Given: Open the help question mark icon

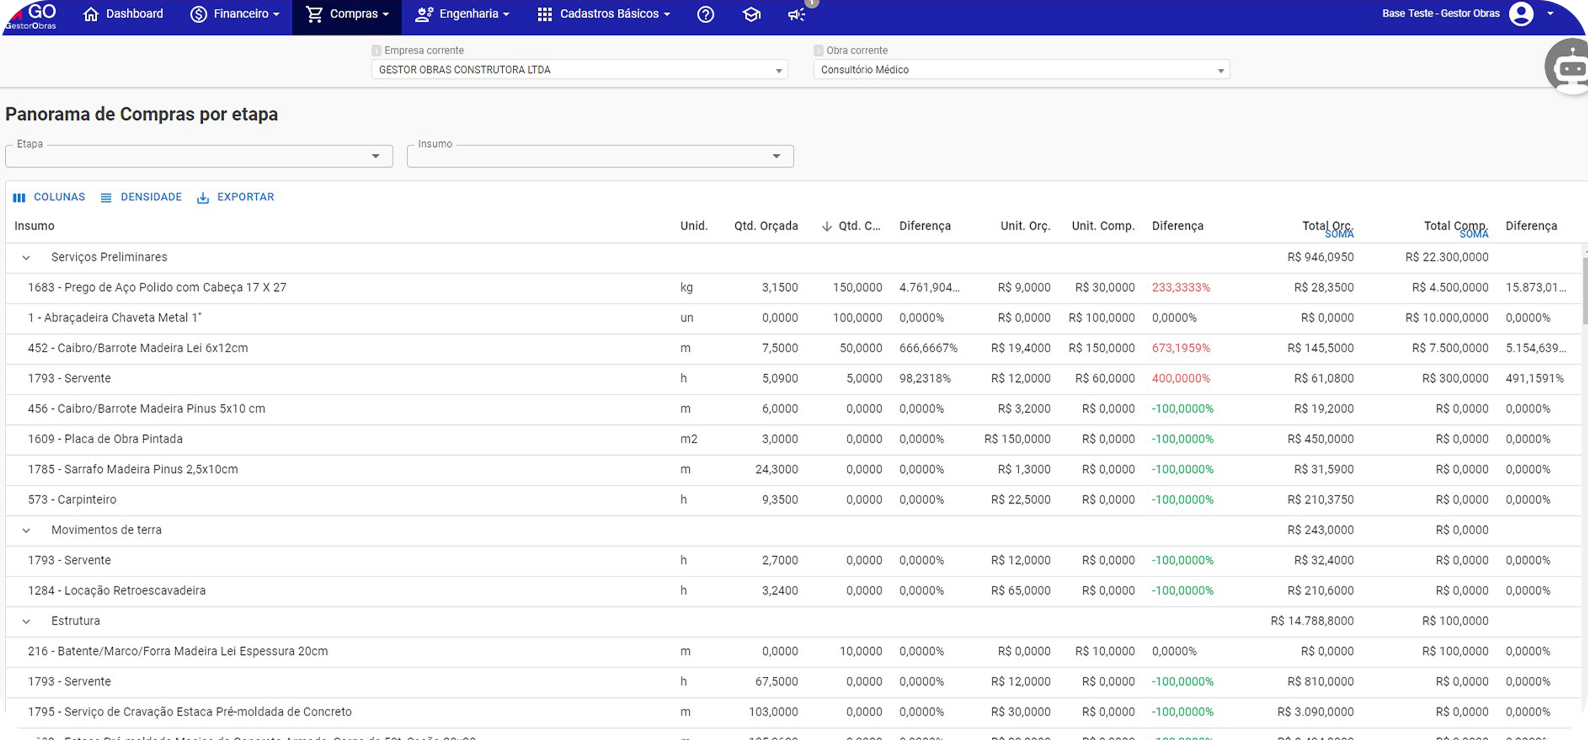Looking at the screenshot, I should 706,15.
